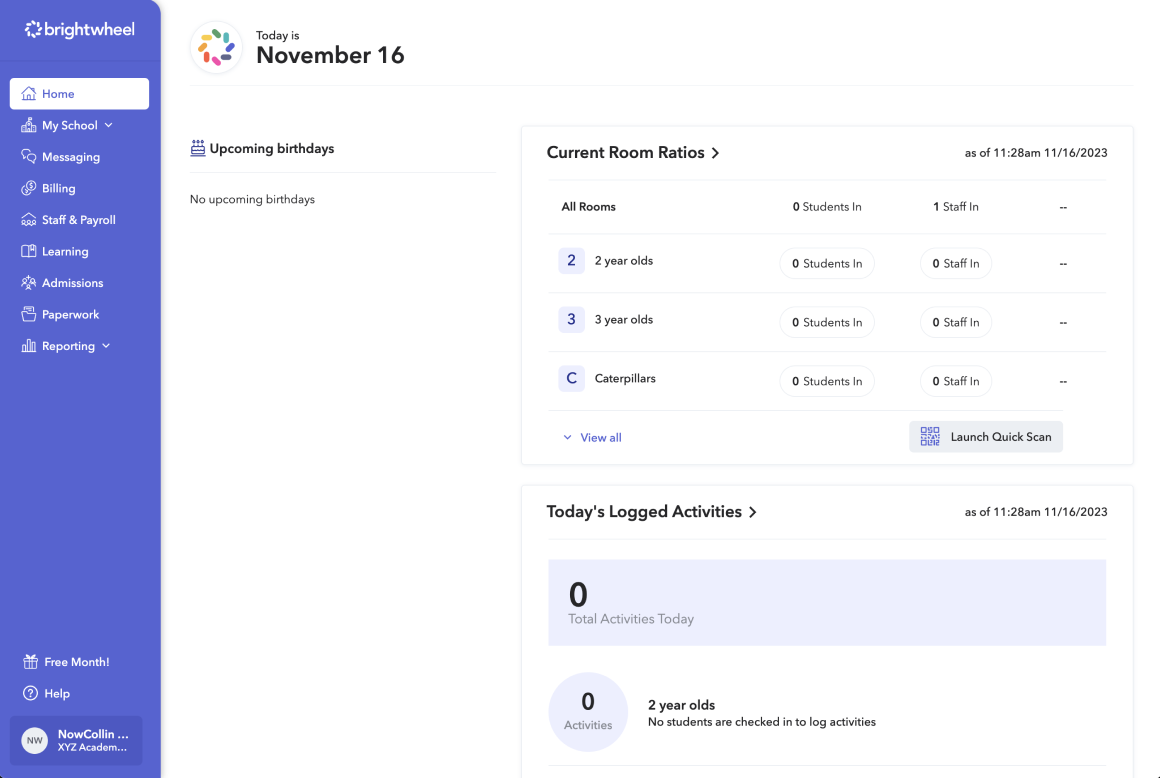Click the View all link

click(x=600, y=437)
